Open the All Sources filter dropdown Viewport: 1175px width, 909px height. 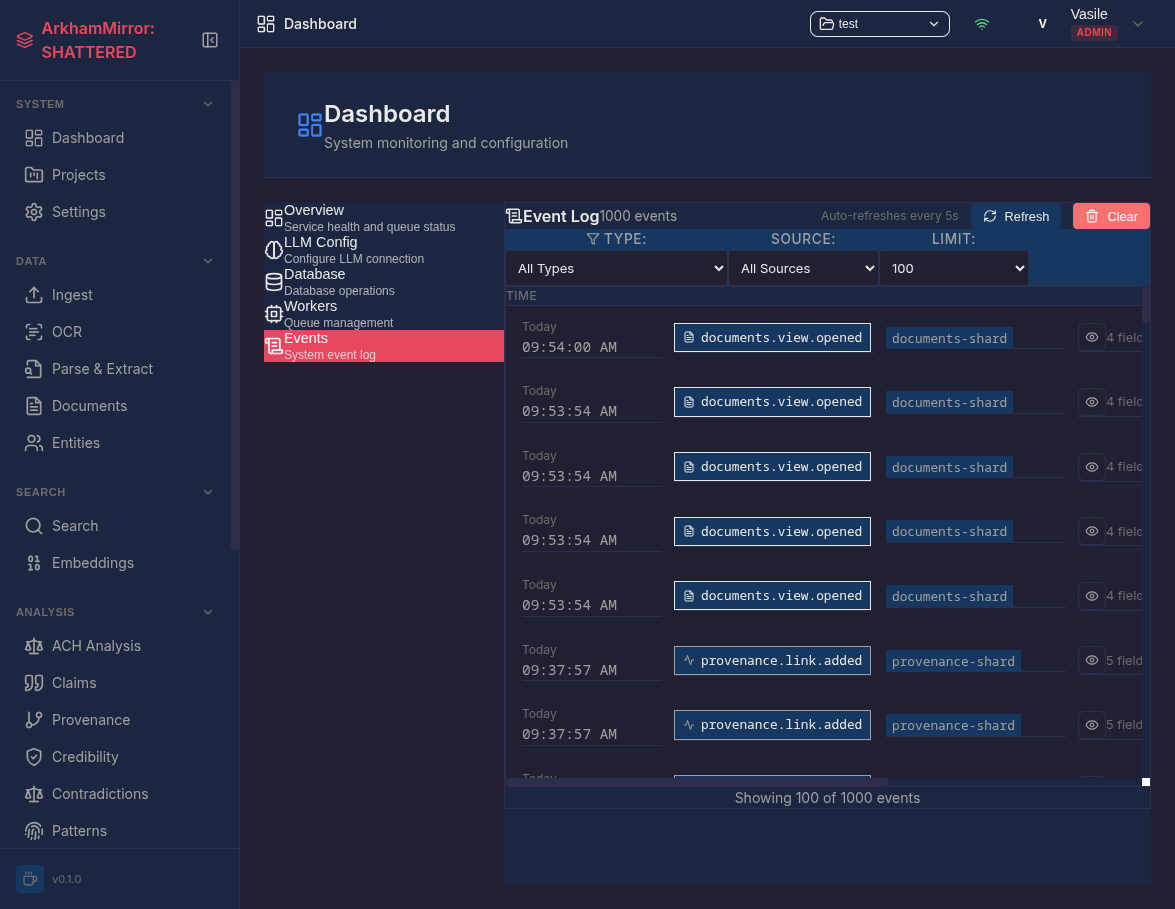(x=803, y=268)
